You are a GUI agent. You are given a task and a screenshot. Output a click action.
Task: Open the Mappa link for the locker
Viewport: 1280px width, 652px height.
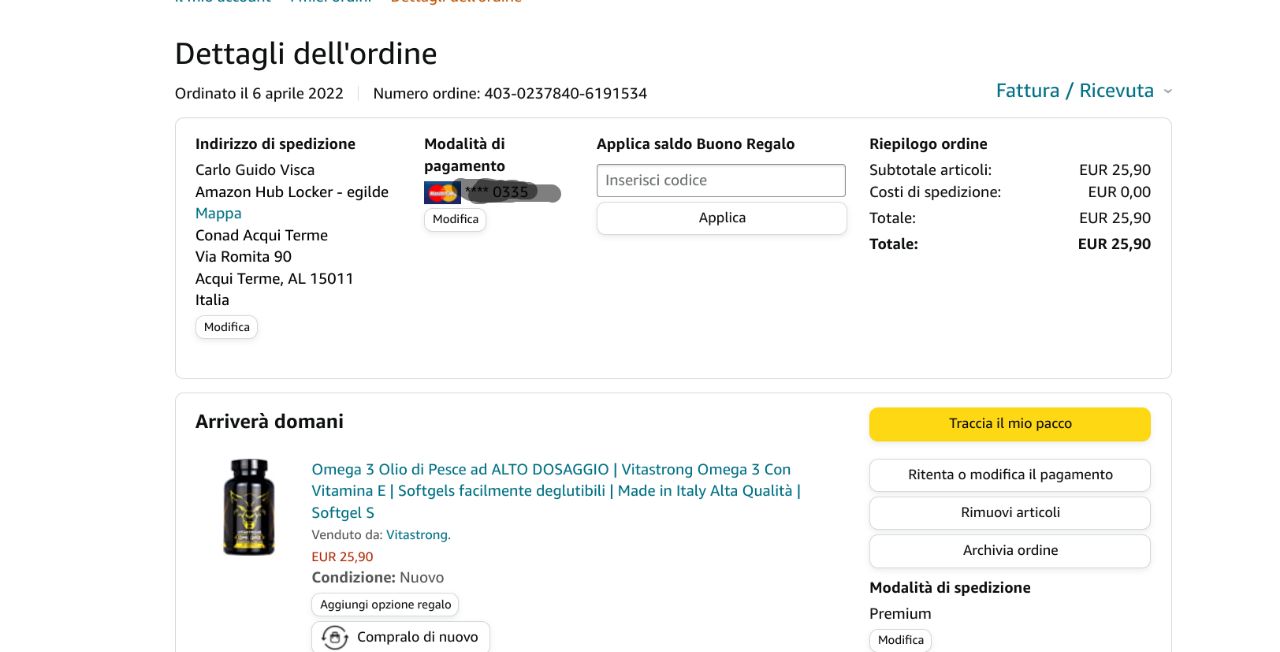pyautogui.click(x=218, y=213)
